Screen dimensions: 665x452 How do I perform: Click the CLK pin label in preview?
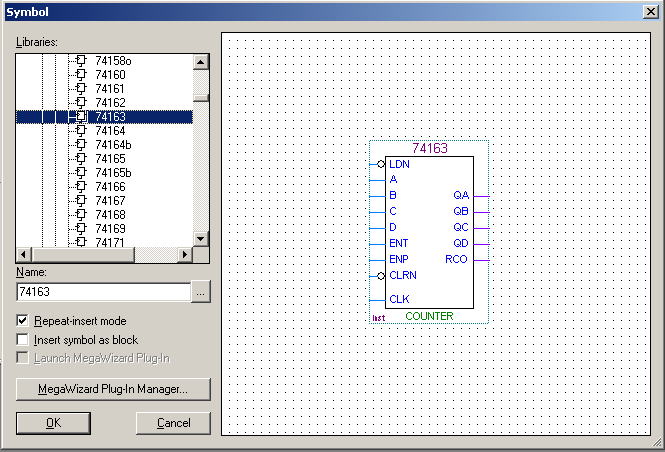[399, 299]
